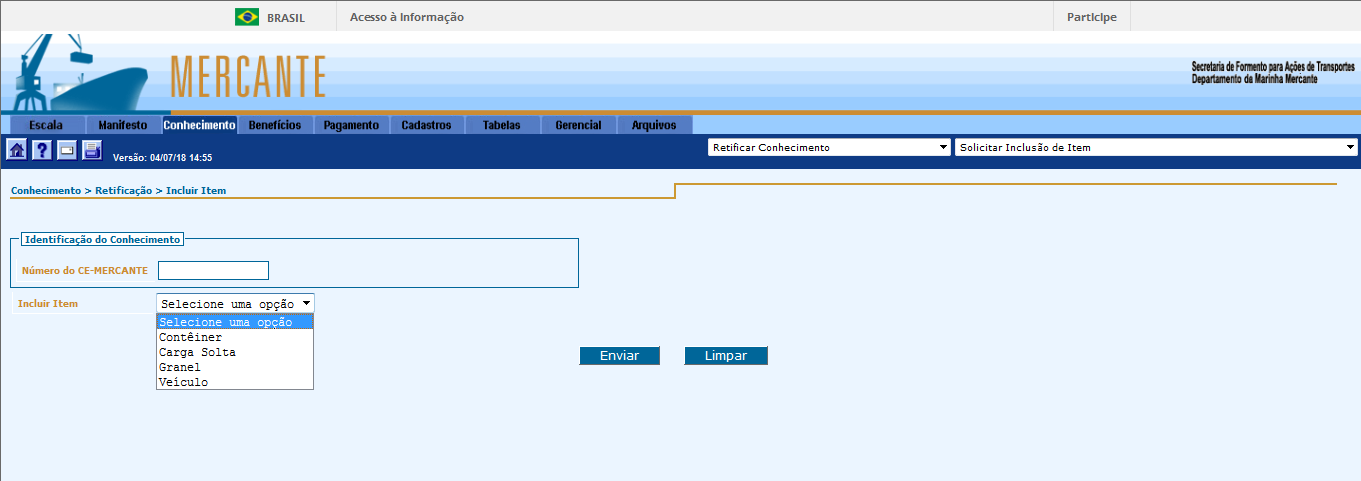Select Veículo option in the list

point(235,382)
